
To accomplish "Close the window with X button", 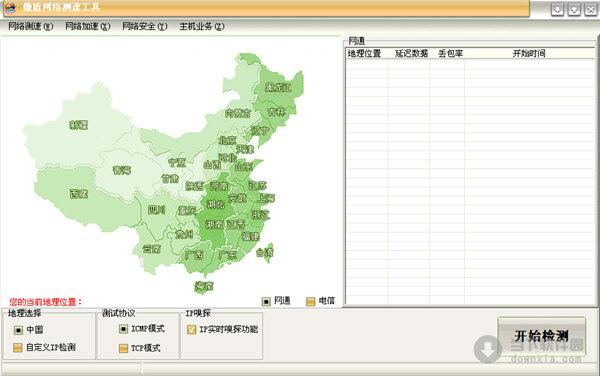I will coord(591,9).
